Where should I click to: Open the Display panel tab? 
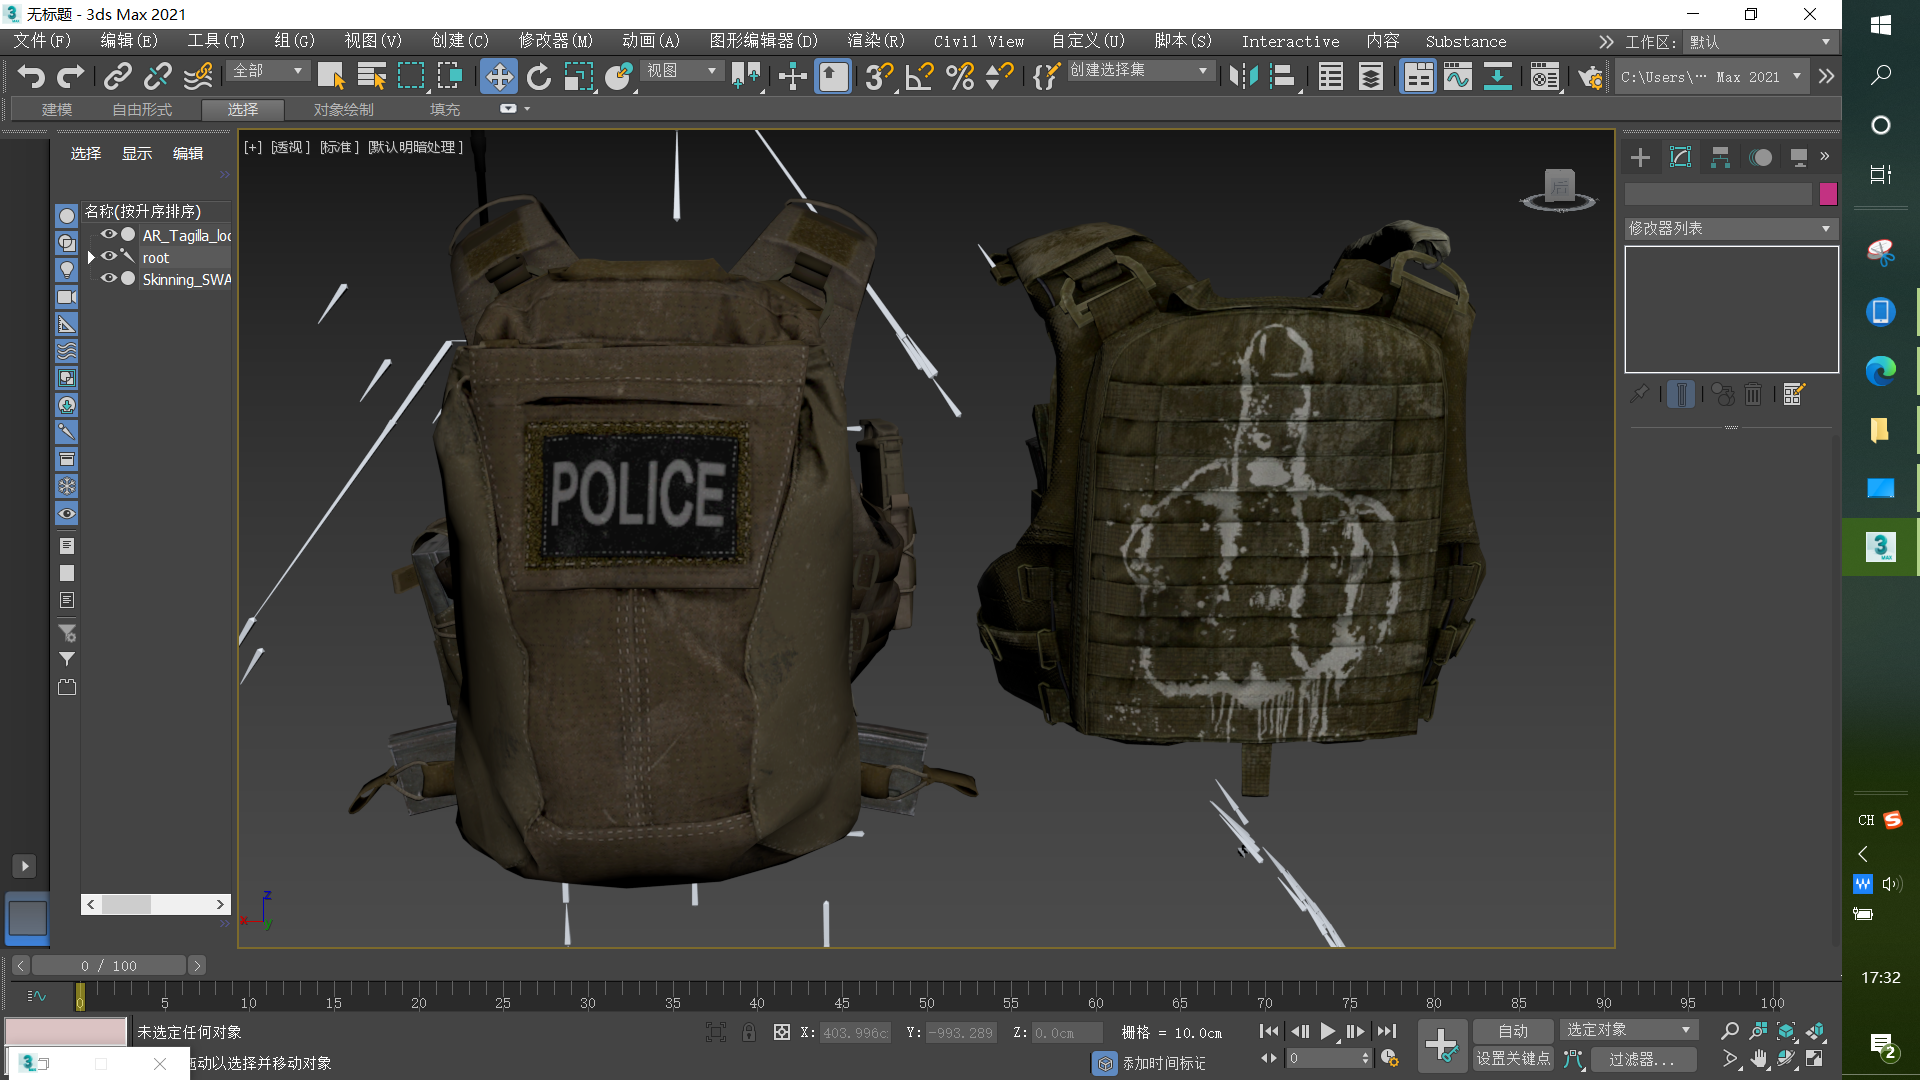coord(1799,157)
